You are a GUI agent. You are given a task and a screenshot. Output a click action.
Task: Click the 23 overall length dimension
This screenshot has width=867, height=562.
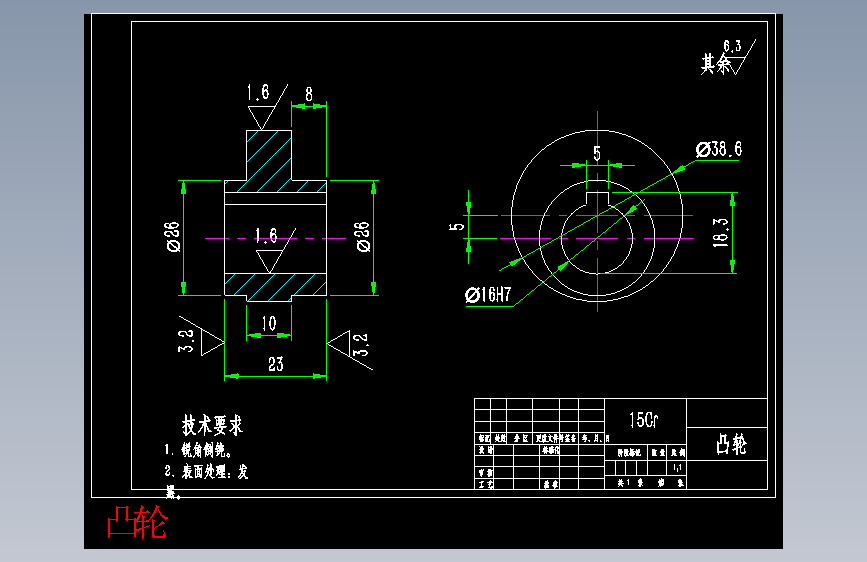[275, 364]
